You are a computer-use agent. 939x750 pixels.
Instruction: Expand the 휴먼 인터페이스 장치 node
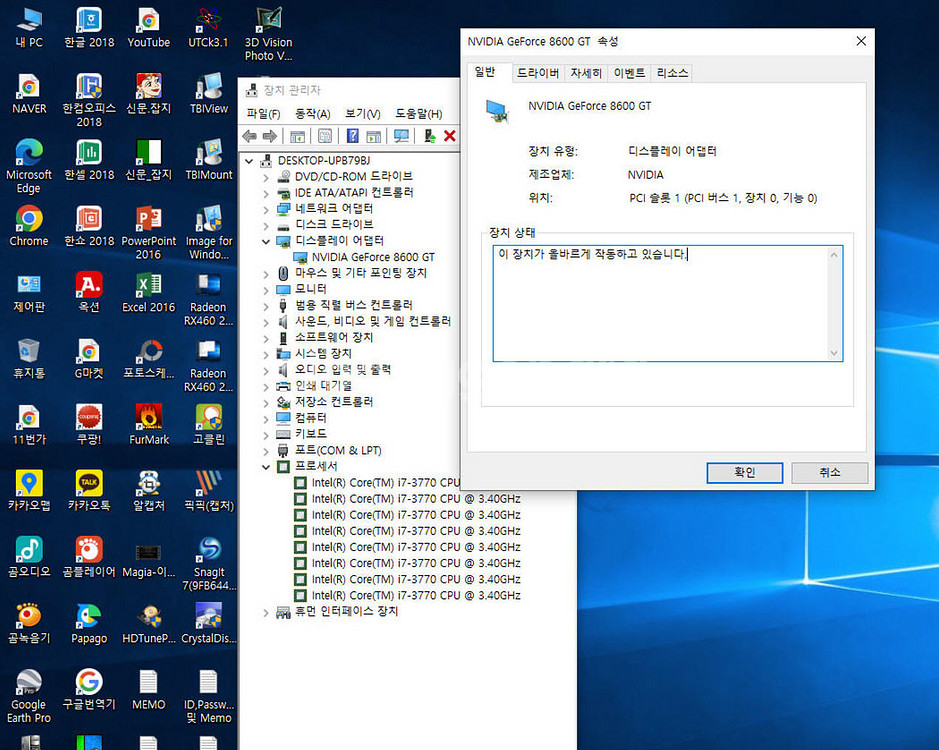coord(266,612)
